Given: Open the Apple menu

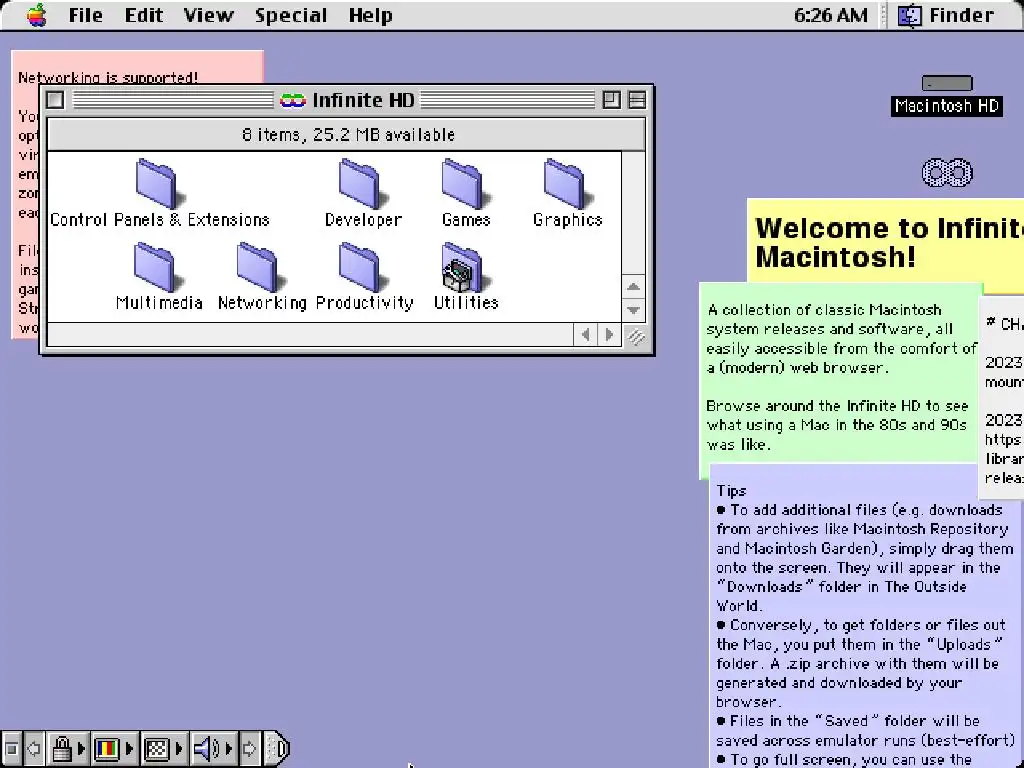Looking at the screenshot, I should pyautogui.click(x=37, y=15).
